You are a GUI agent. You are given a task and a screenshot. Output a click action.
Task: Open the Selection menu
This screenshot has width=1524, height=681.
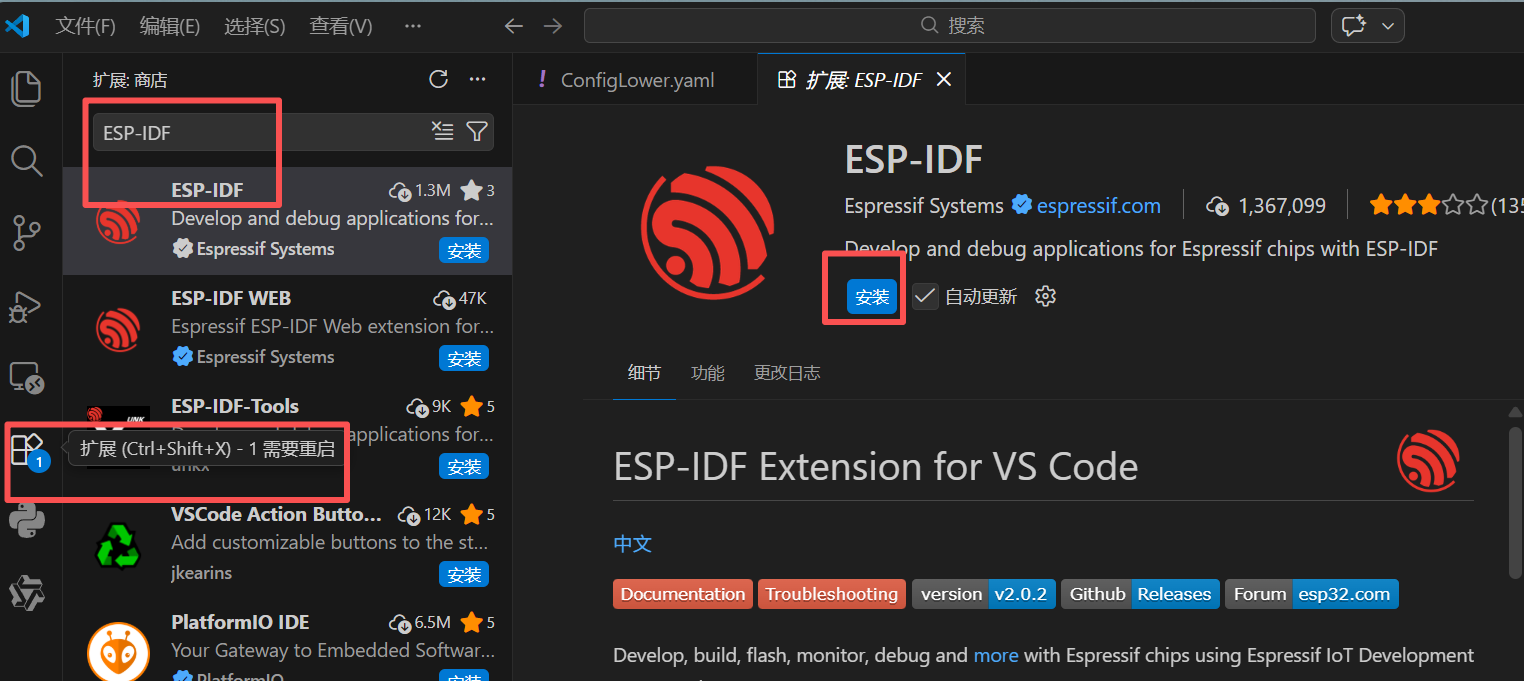pos(254,26)
